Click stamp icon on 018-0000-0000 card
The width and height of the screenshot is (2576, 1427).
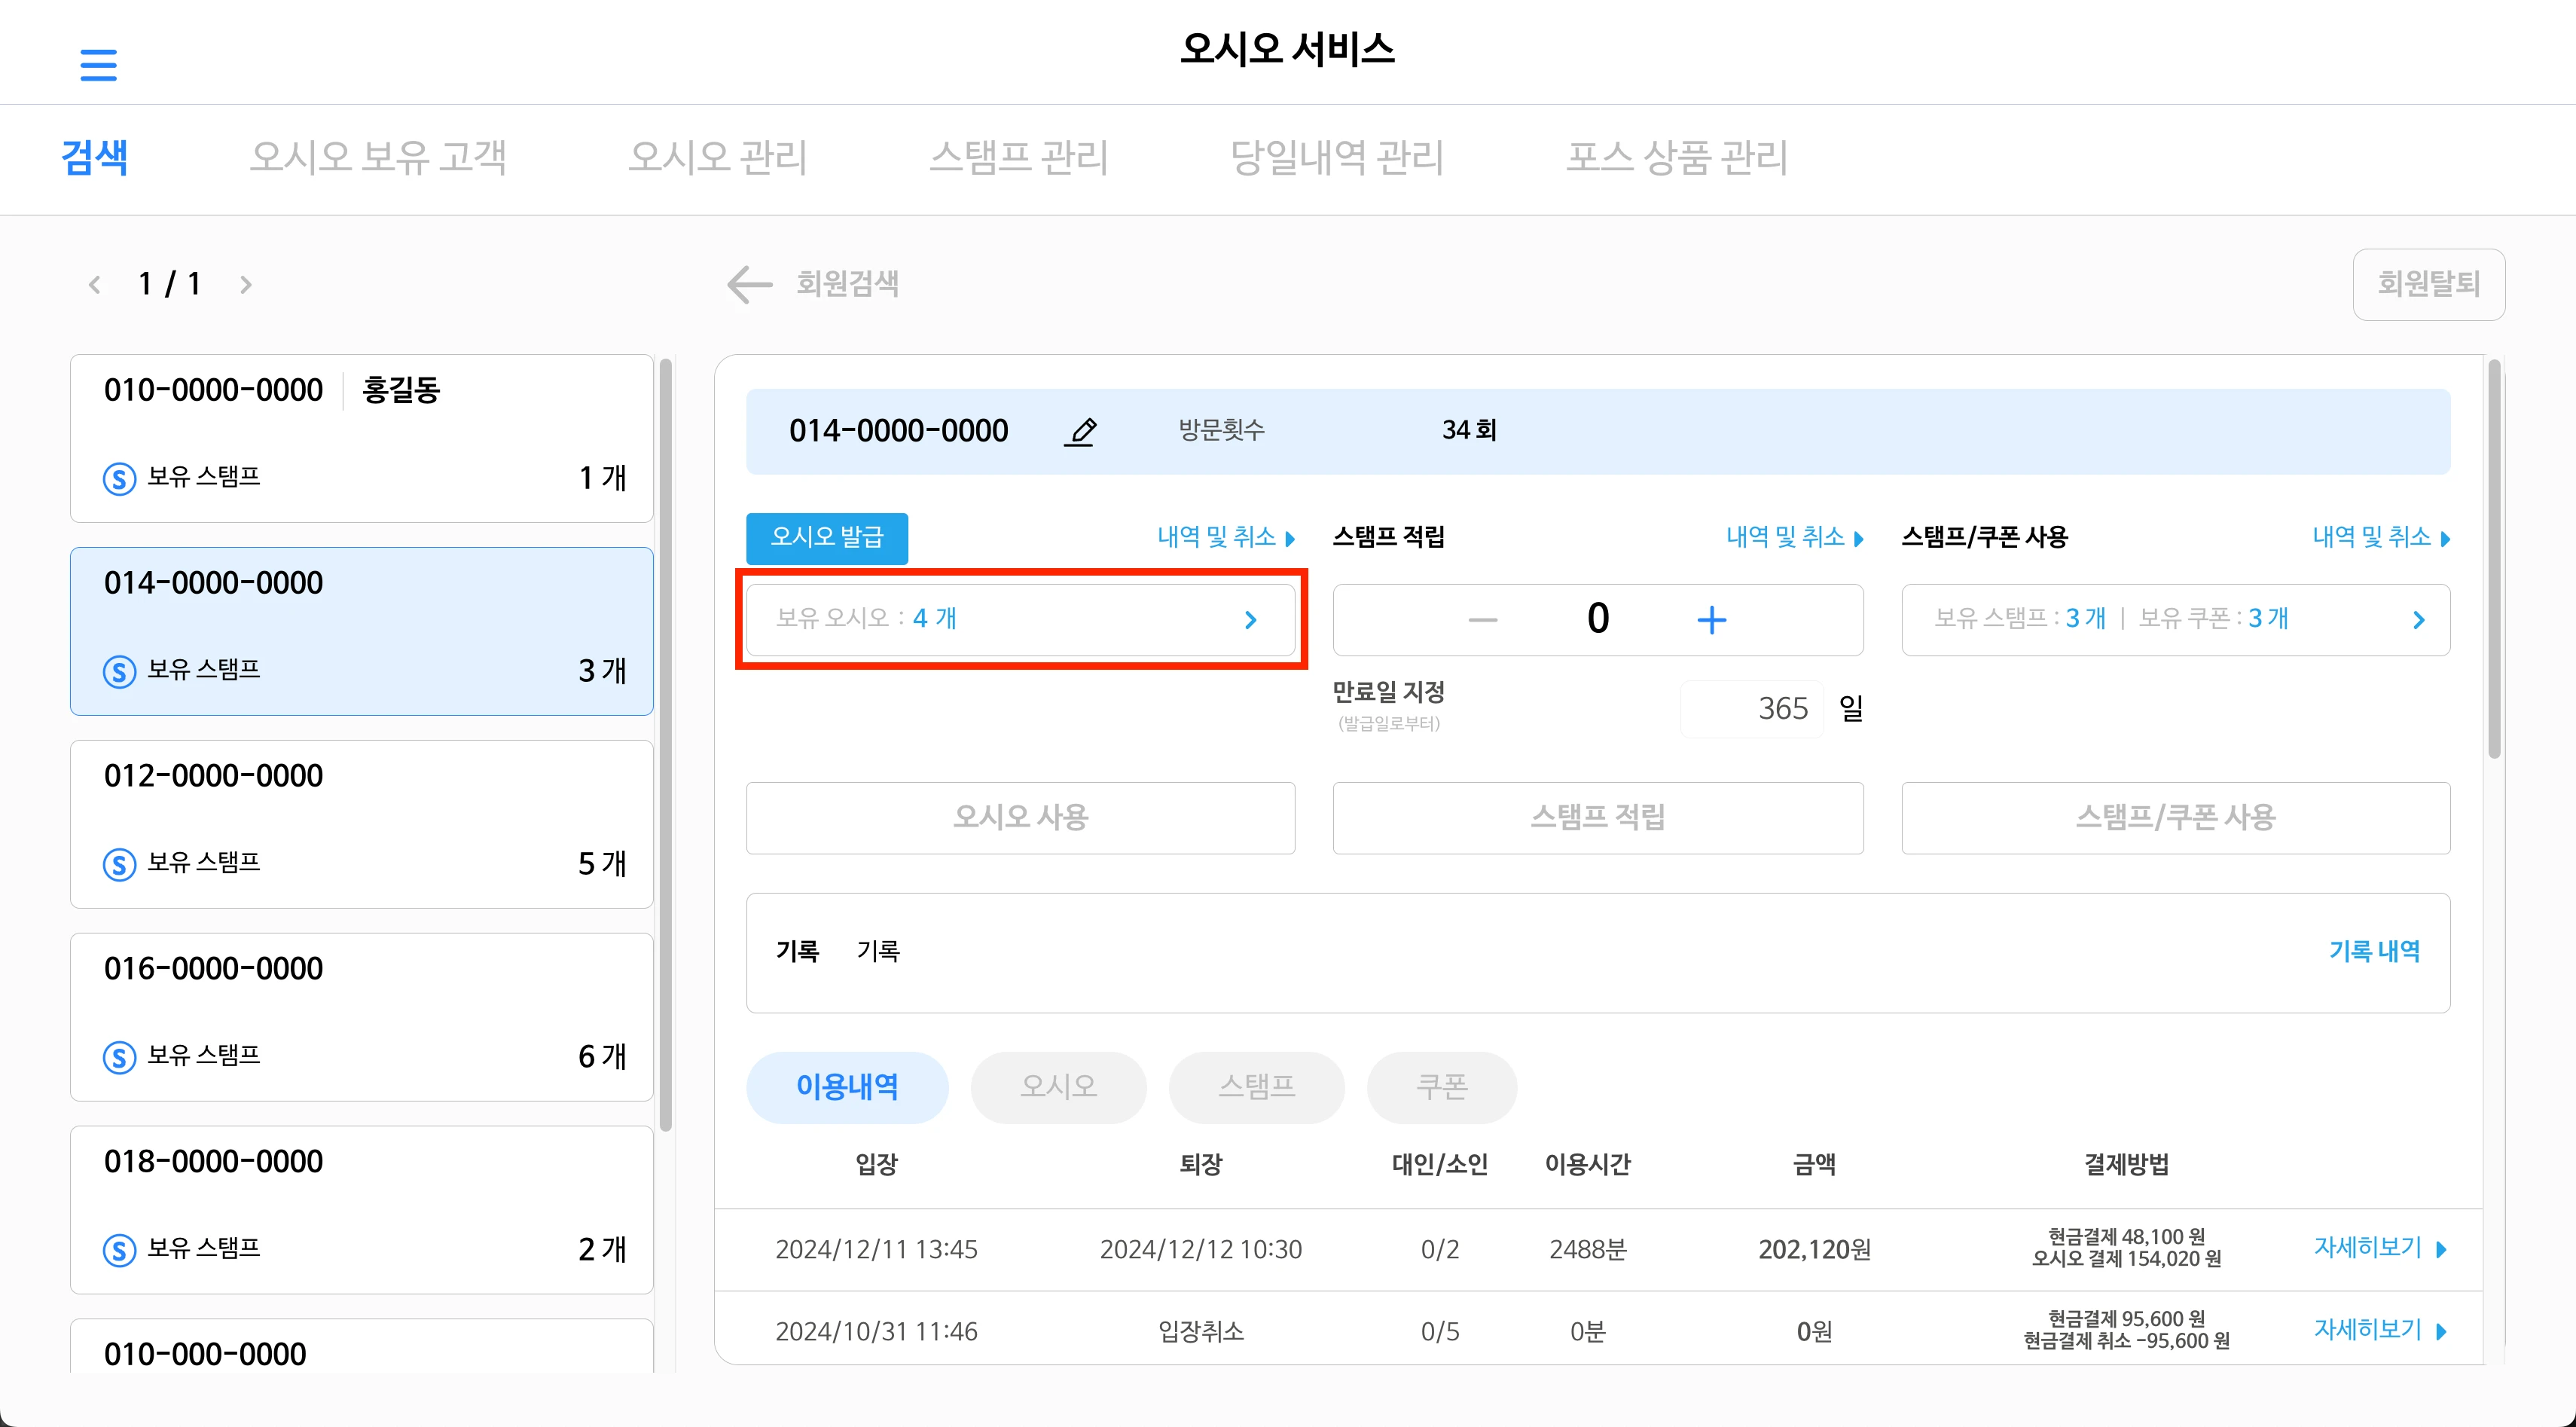point(120,1250)
